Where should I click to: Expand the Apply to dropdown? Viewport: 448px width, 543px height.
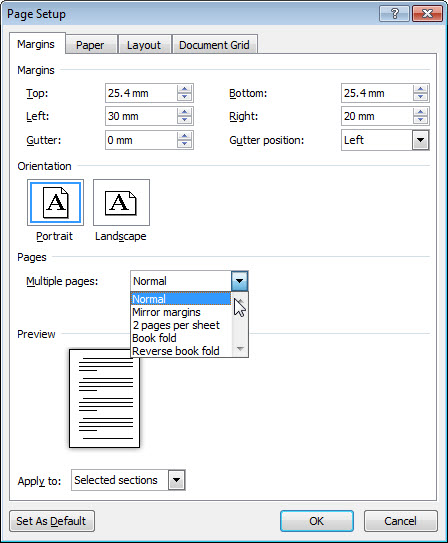click(x=177, y=480)
